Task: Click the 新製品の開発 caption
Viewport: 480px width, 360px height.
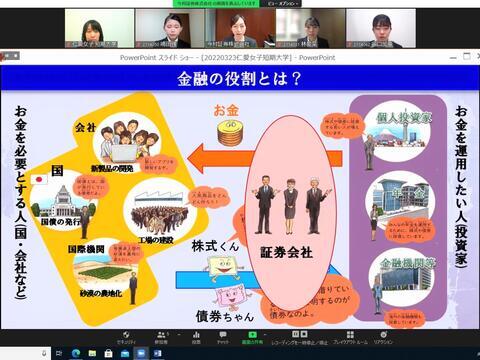Action: pos(112,169)
